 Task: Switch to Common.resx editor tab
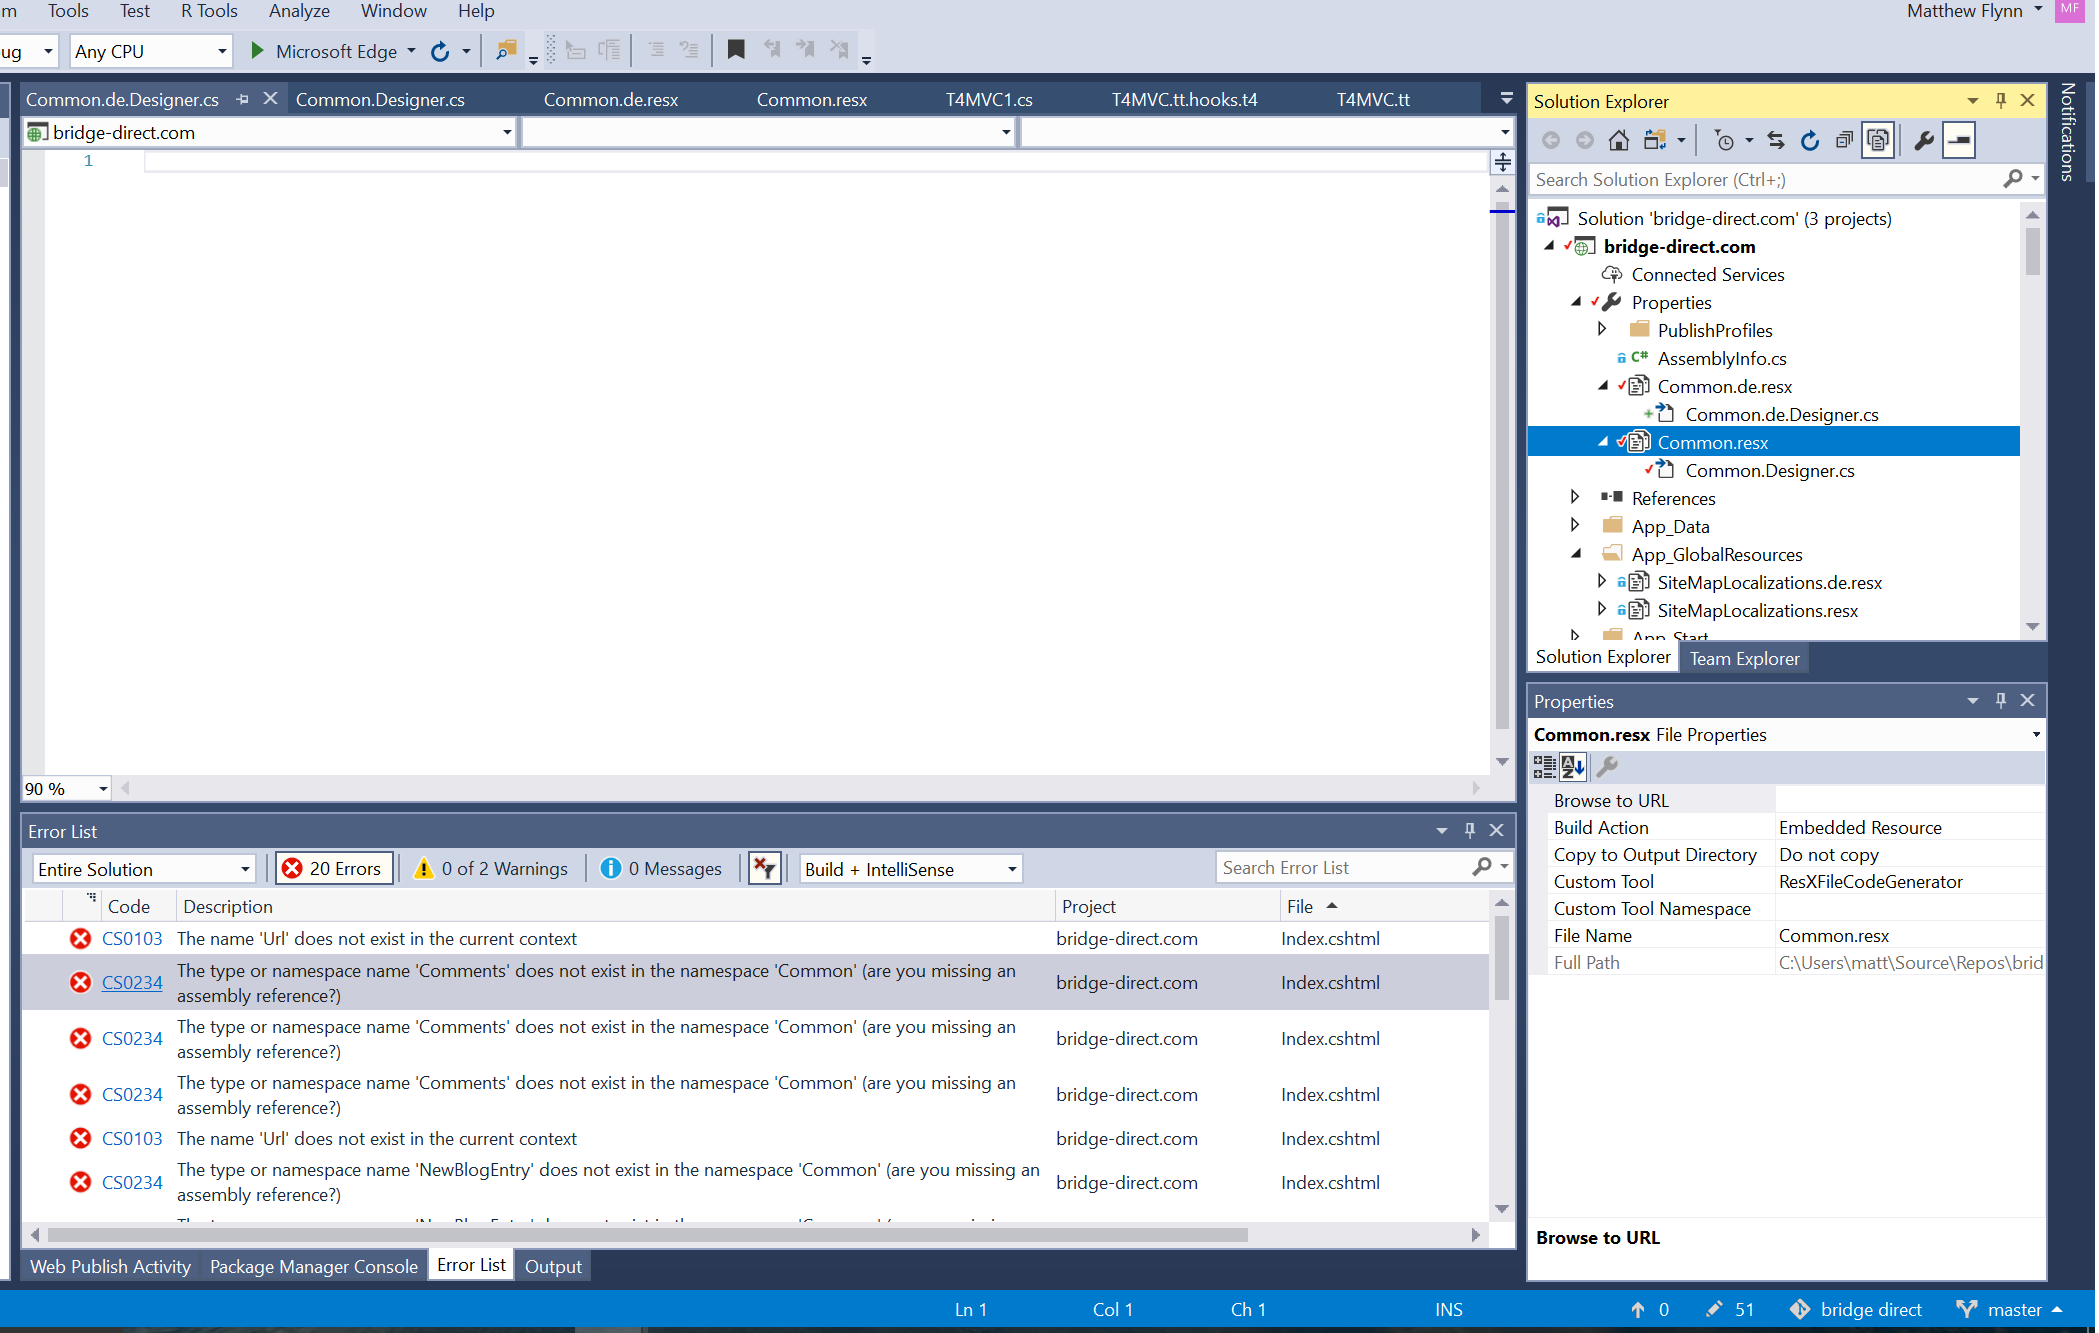tap(811, 100)
